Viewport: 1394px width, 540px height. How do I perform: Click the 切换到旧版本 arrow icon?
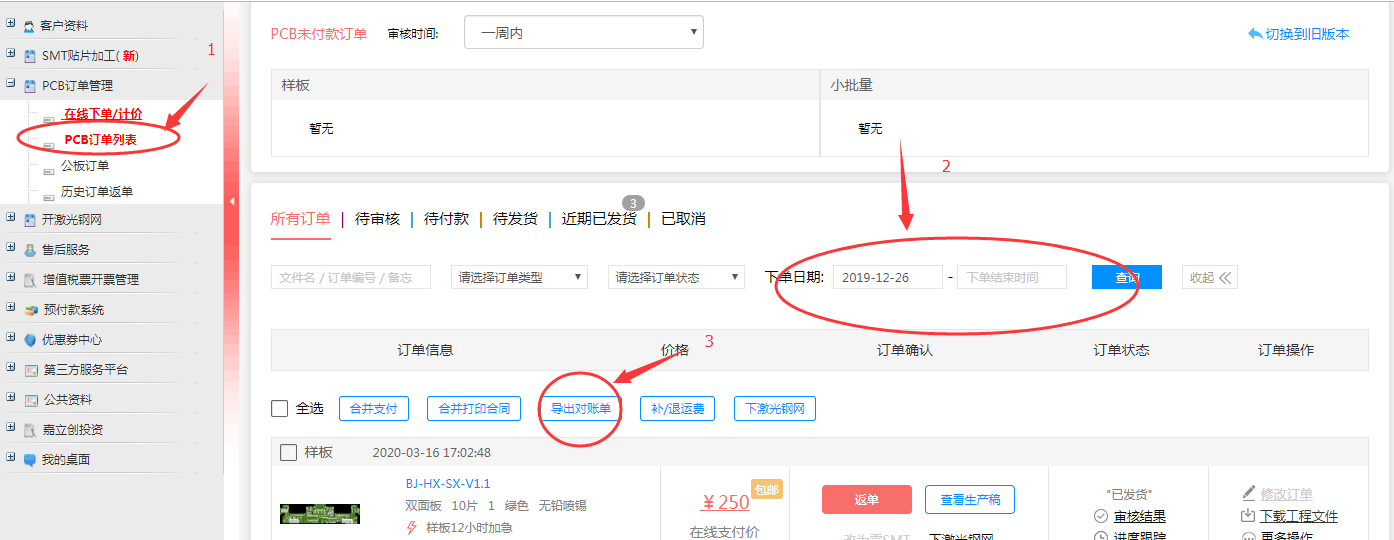point(1255,34)
